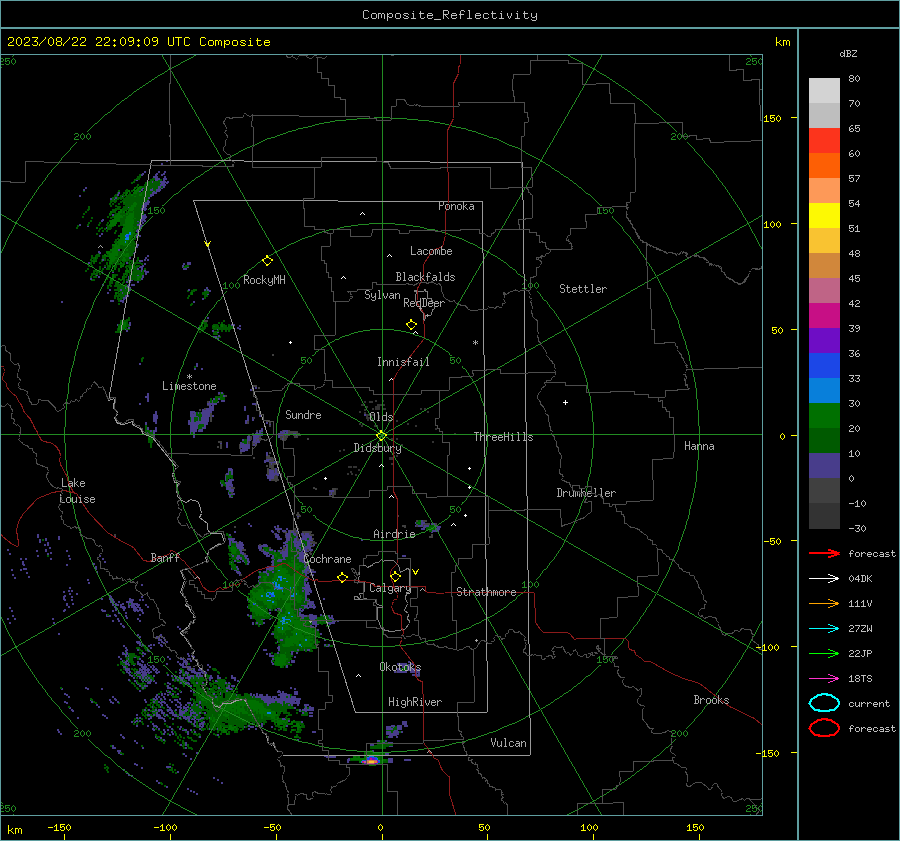Click the intense storm cell south of HighRiver
Image resolution: width=900 pixels, height=841 pixels.
371,761
